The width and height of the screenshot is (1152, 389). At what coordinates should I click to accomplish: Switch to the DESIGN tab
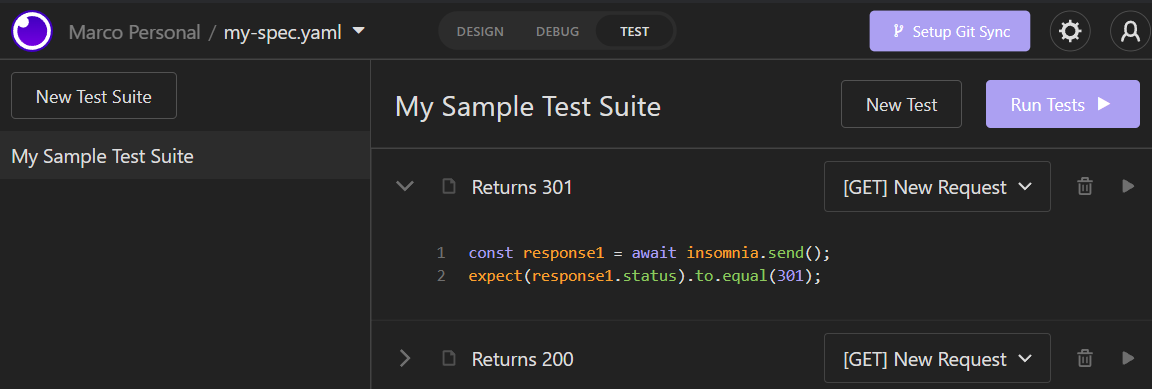[x=480, y=32]
